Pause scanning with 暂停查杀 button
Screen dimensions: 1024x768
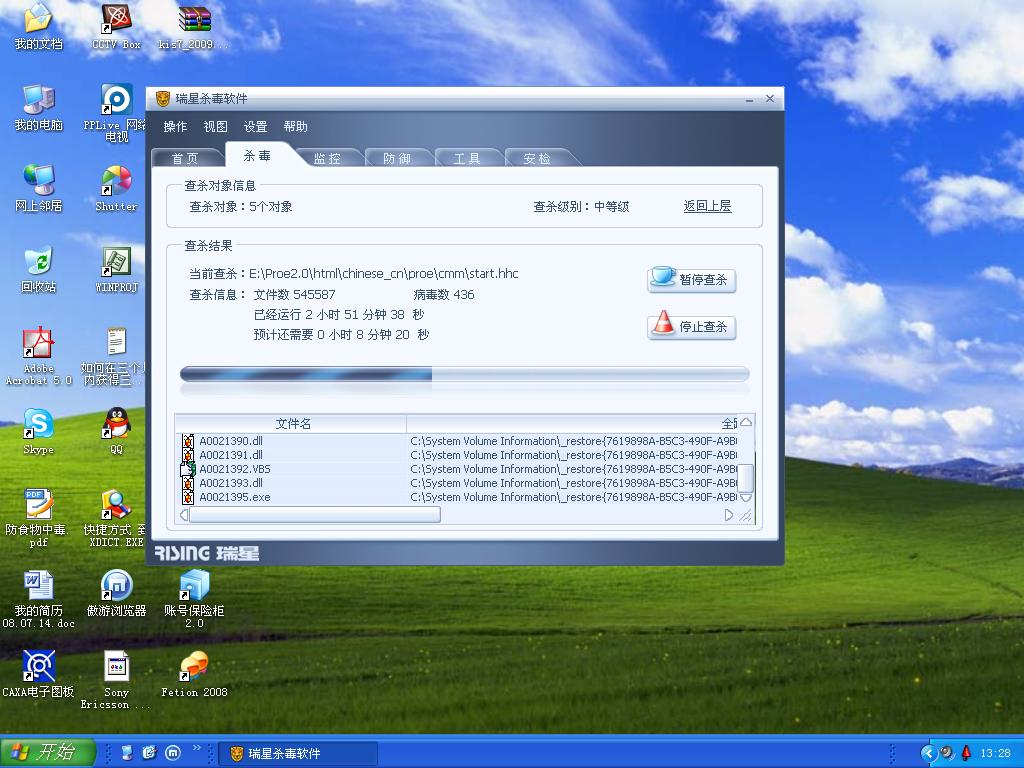[x=692, y=280]
